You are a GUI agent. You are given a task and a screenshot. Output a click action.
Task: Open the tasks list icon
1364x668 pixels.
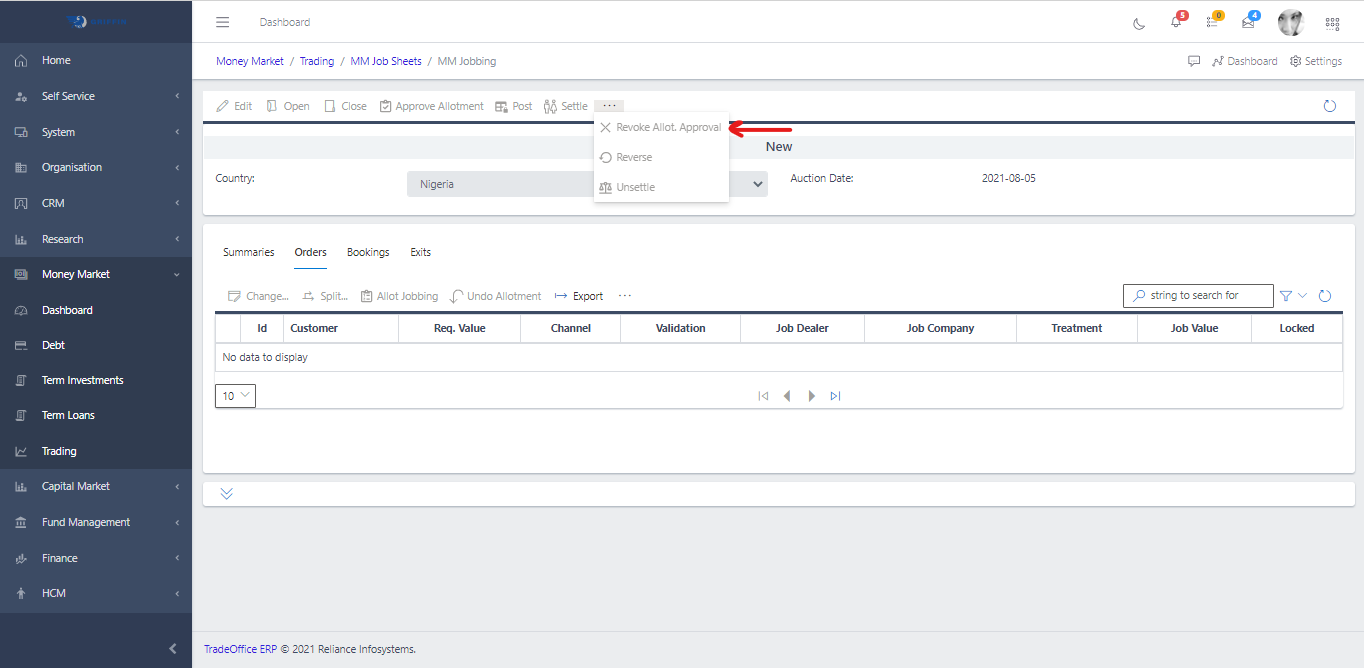pos(1212,22)
